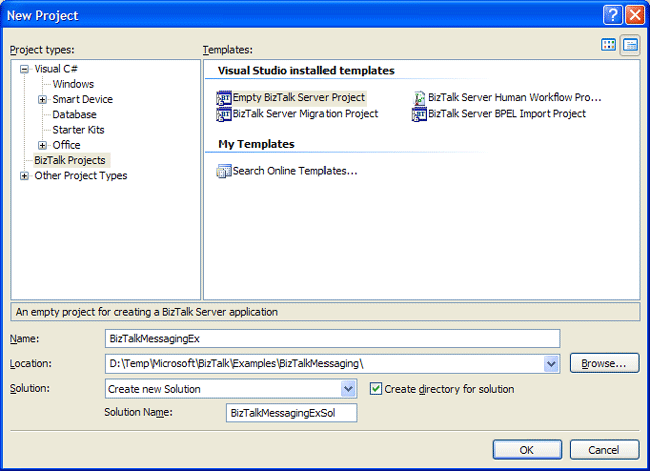Click Empty BizTalk Server Project text
The height and width of the screenshot is (471, 650).
pos(299,97)
